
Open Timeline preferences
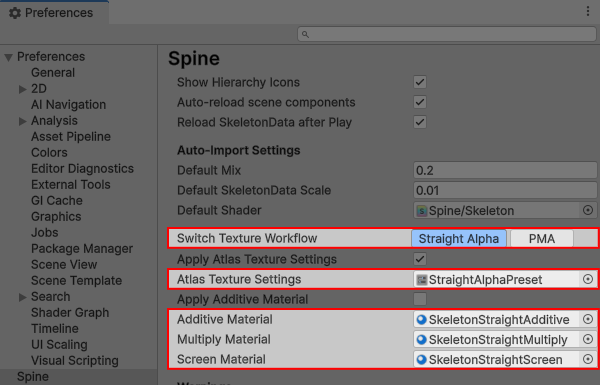click(54, 328)
